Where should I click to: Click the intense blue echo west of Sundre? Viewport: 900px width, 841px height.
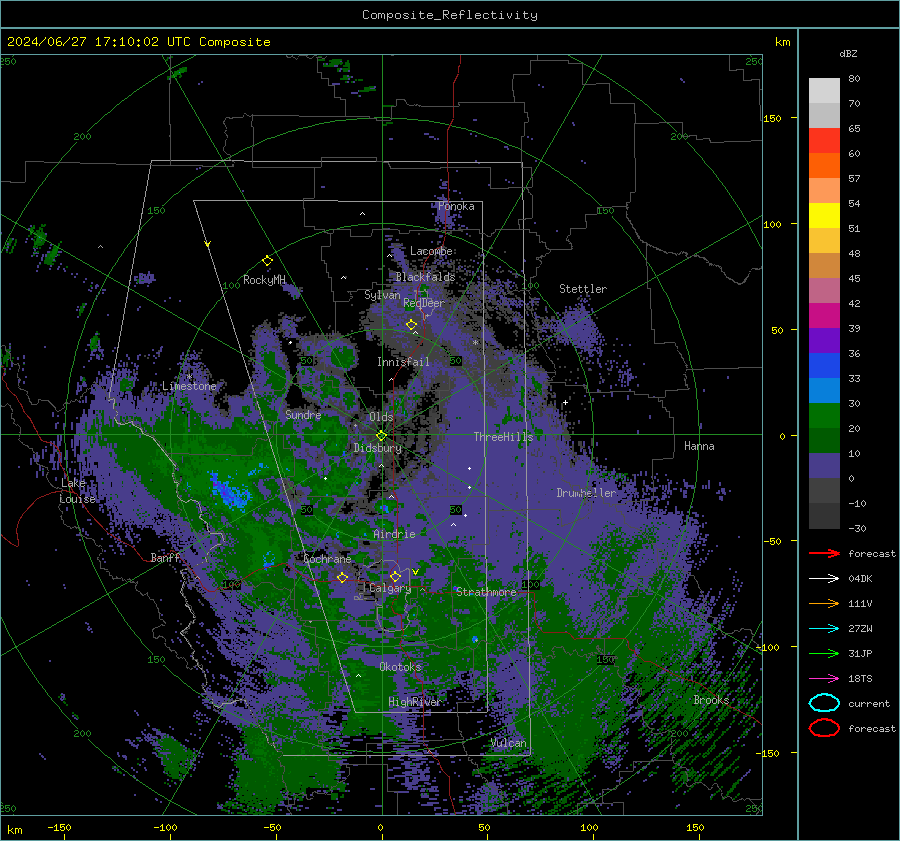tap(230, 493)
